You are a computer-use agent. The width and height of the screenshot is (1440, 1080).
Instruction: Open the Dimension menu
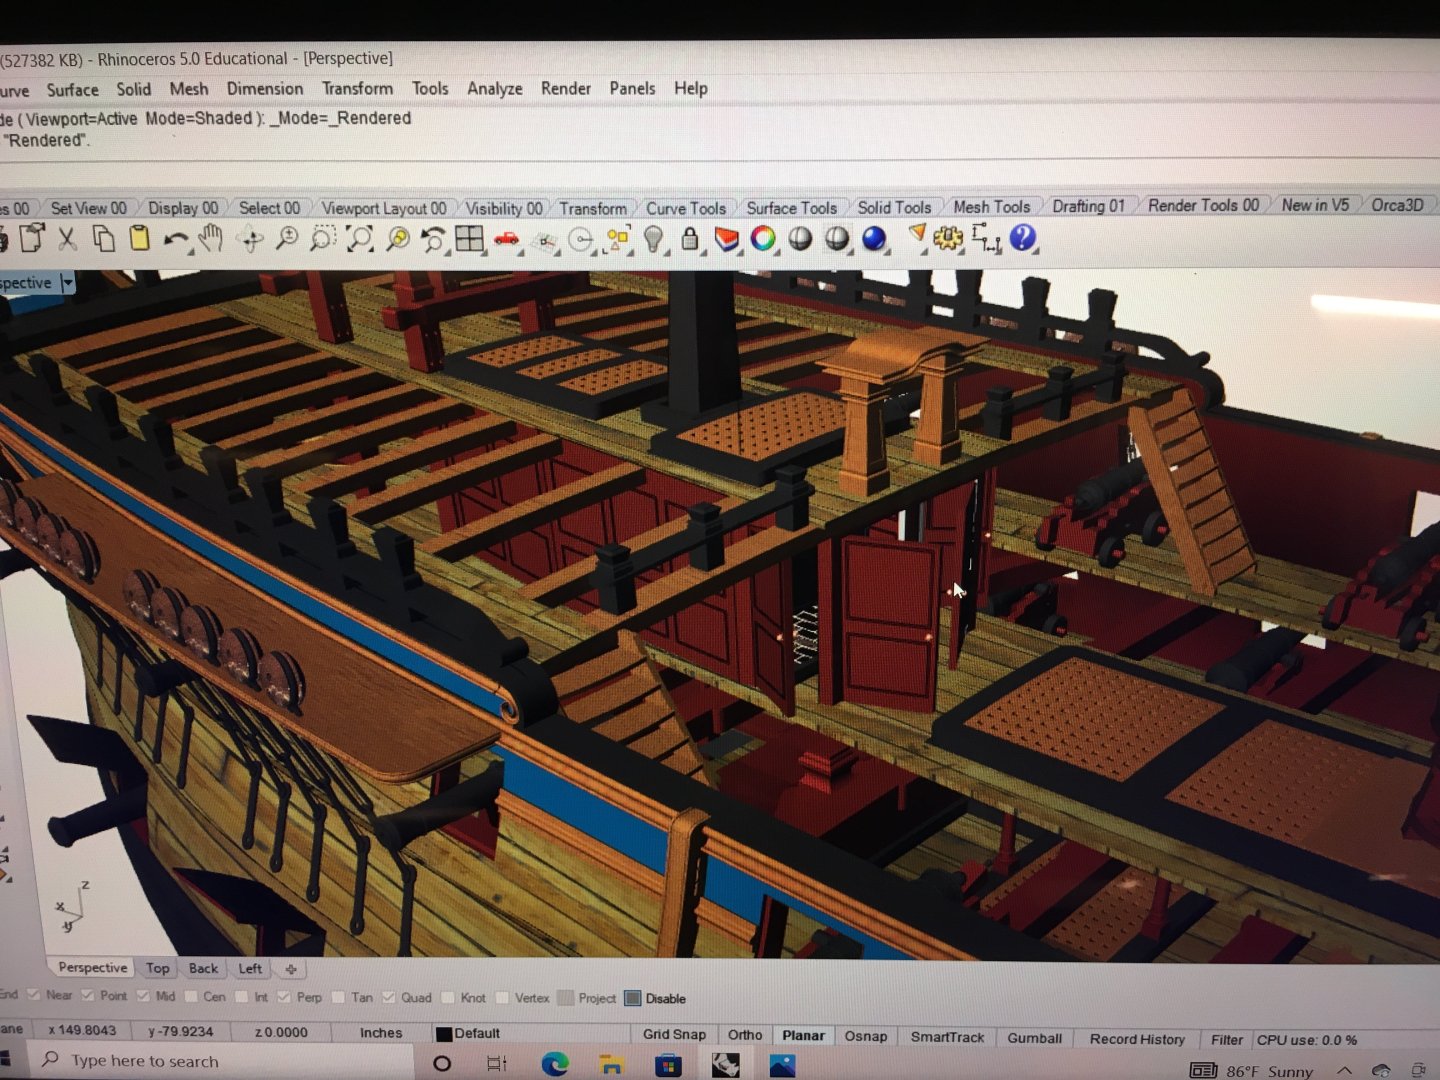pos(265,88)
